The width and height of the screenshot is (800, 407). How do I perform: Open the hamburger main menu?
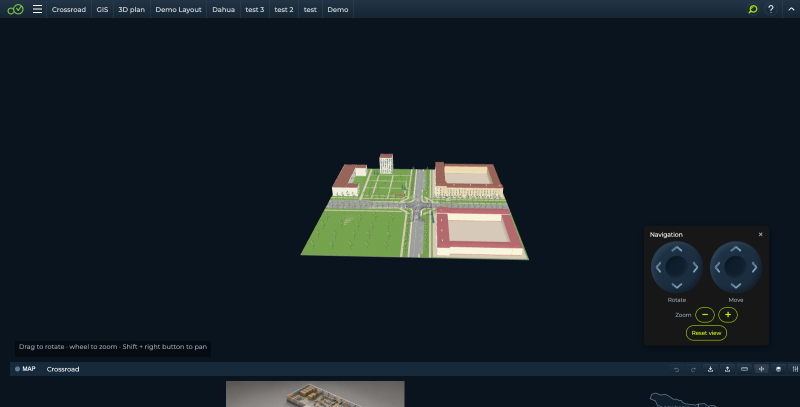click(x=37, y=9)
